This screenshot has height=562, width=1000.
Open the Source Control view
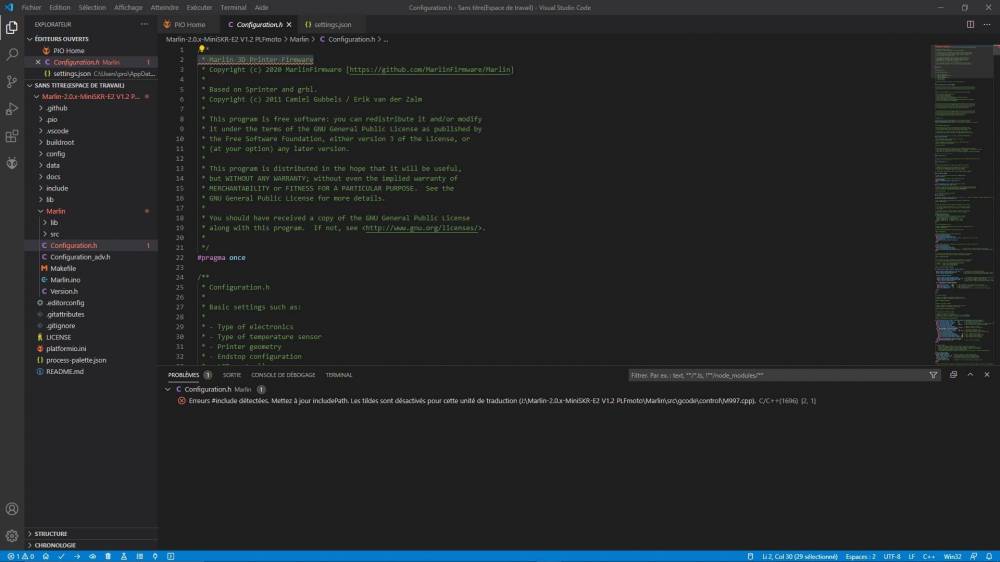click(x=11, y=82)
